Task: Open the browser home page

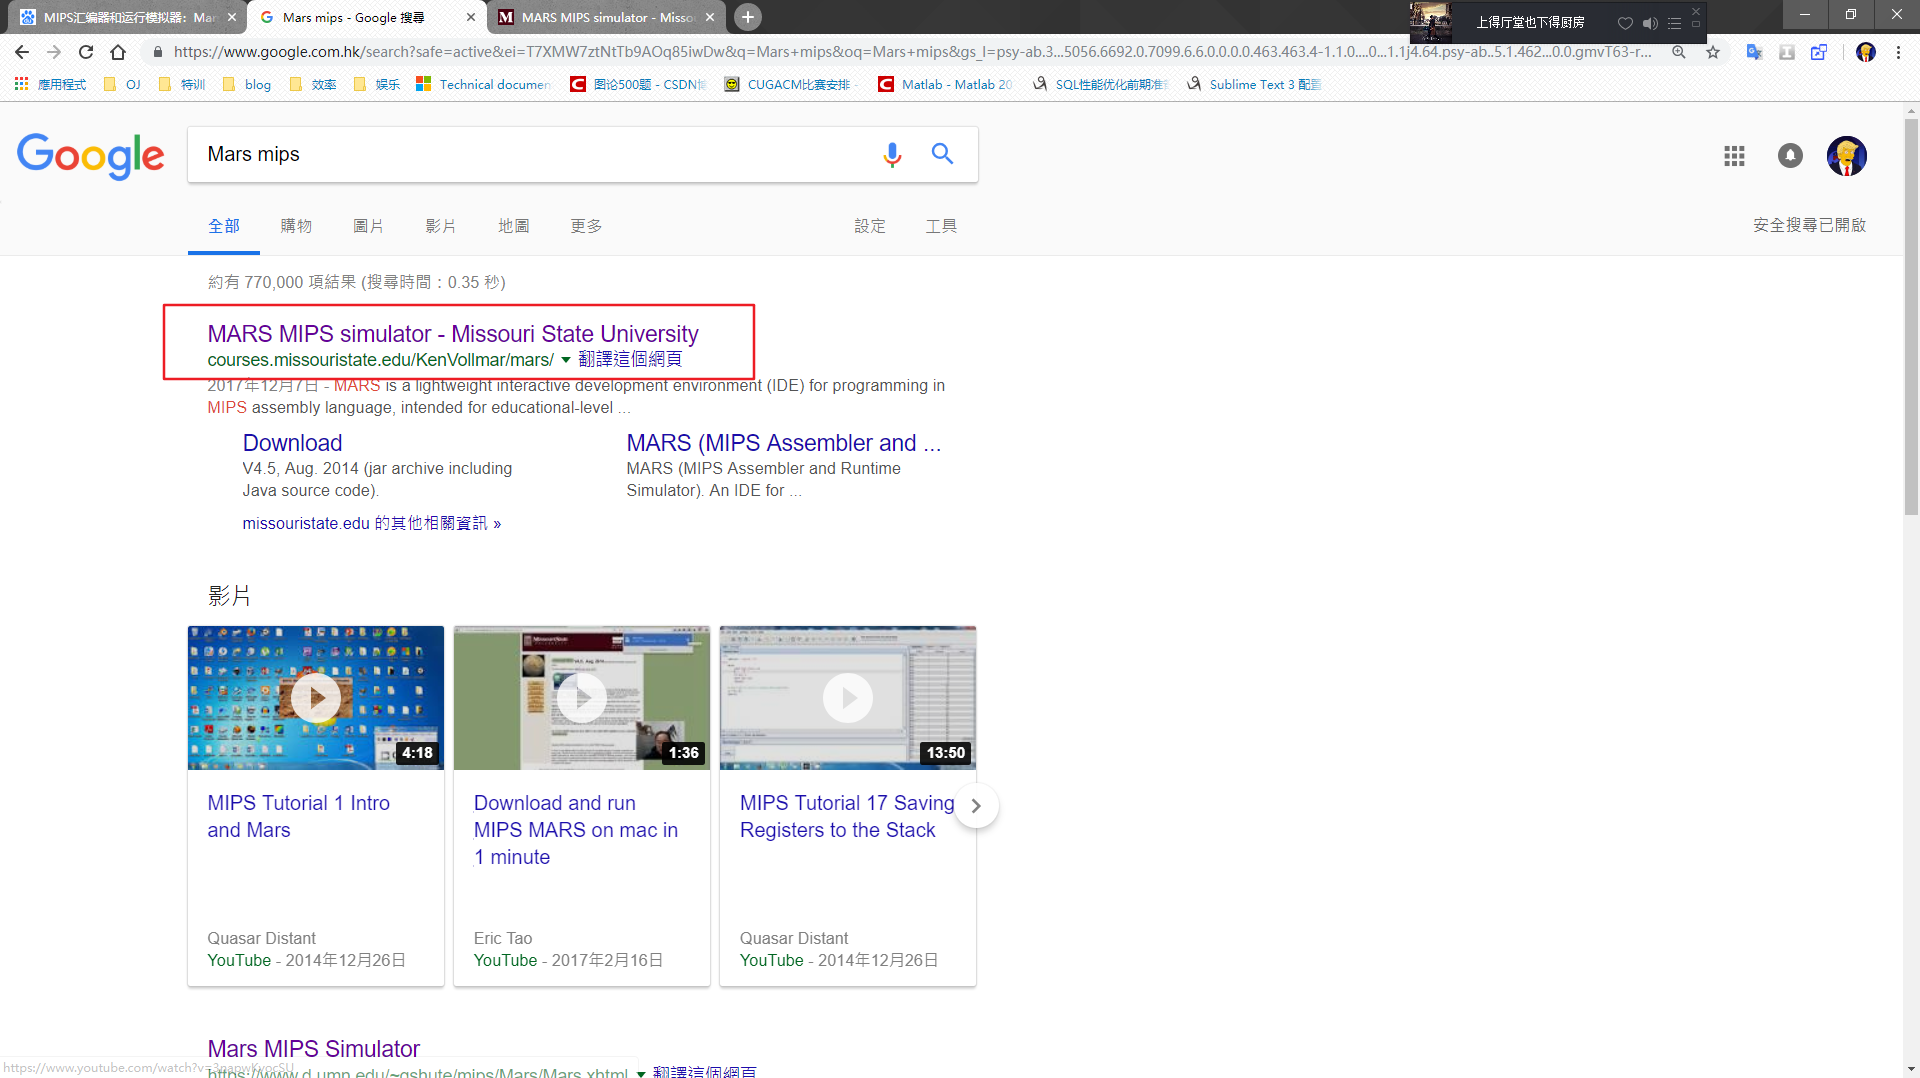Action: coord(118,52)
